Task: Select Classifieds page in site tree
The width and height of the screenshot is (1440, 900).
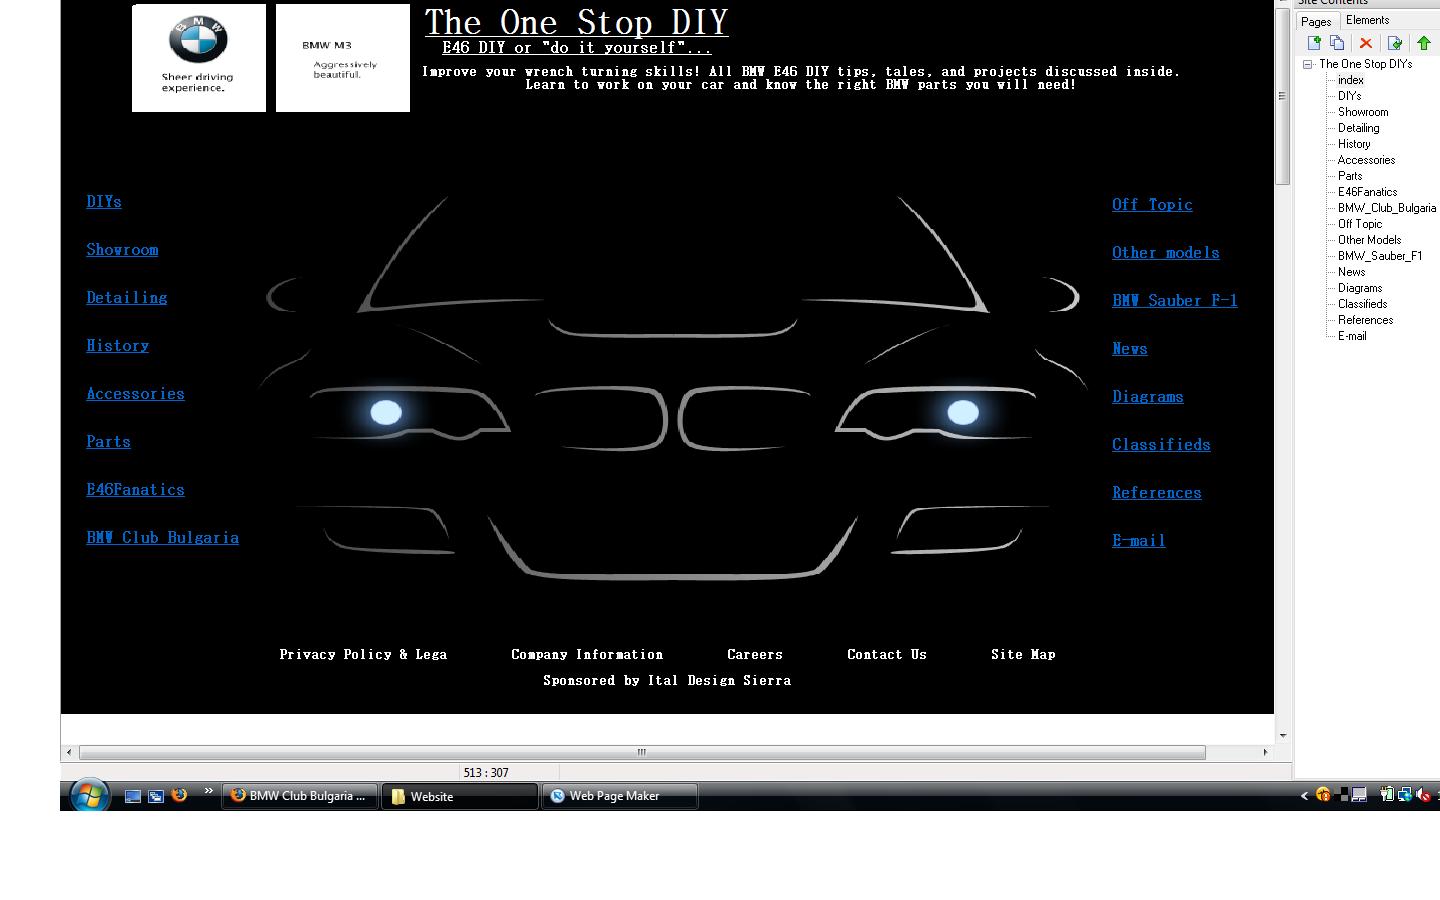Action: click(1363, 304)
